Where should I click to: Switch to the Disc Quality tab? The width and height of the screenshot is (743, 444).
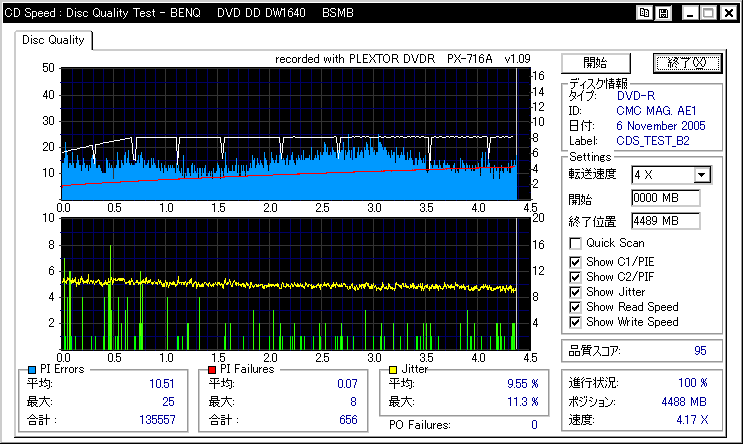tap(53, 40)
